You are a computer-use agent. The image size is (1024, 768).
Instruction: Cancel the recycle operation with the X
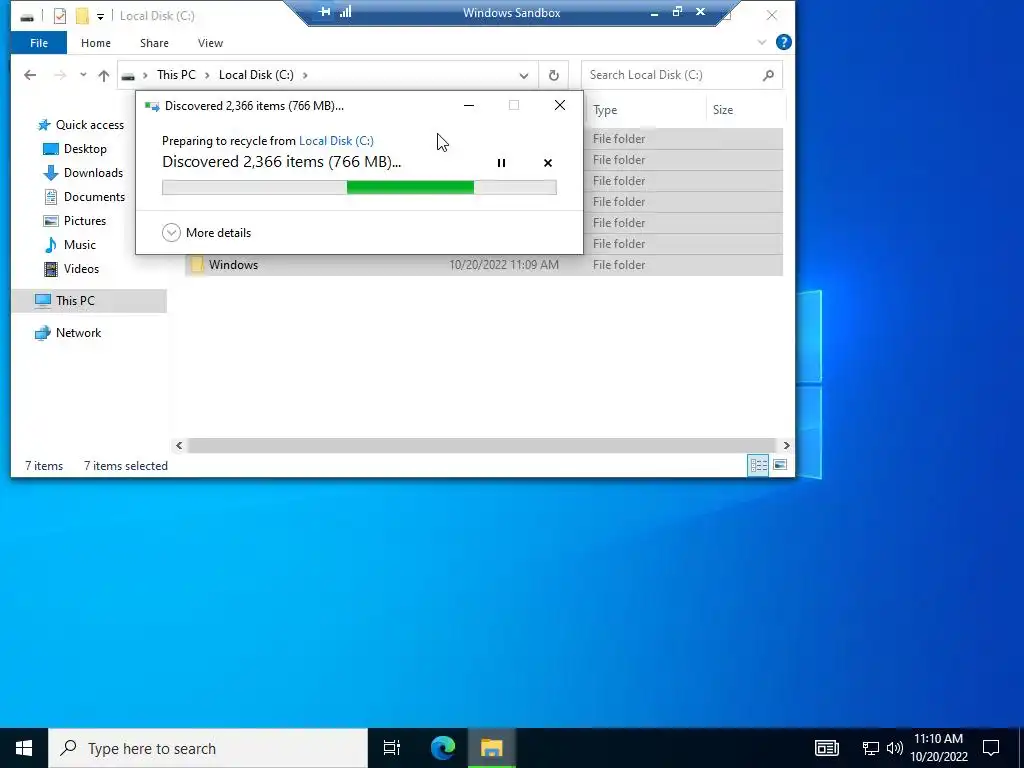point(548,163)
